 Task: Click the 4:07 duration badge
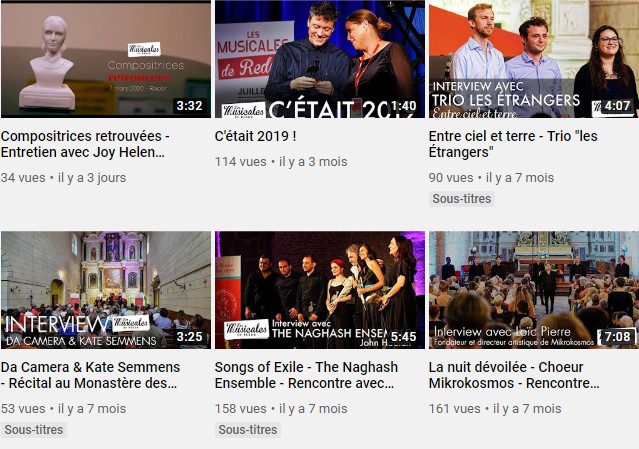click(x=617, y=106)
